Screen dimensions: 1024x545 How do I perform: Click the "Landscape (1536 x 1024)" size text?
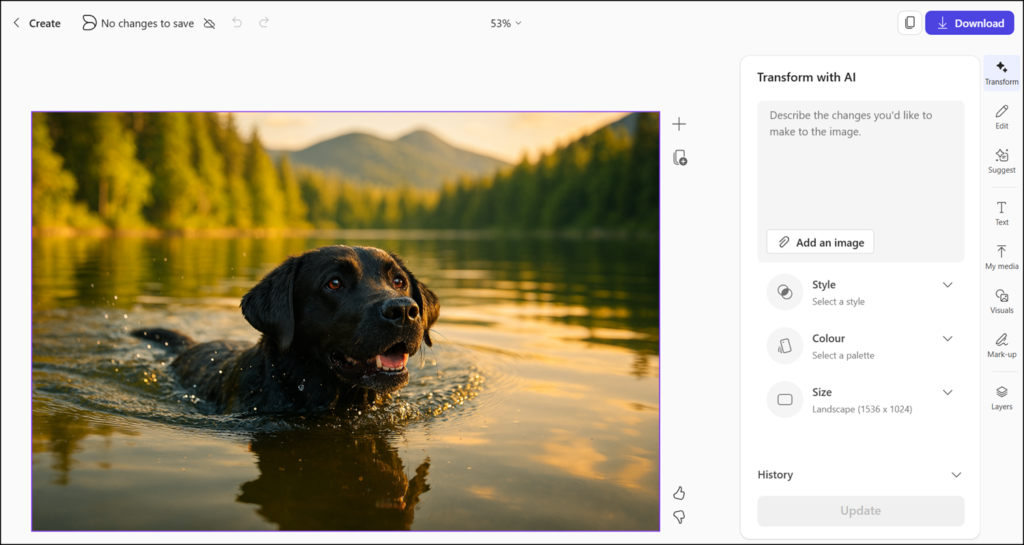[x=862, y=409]
